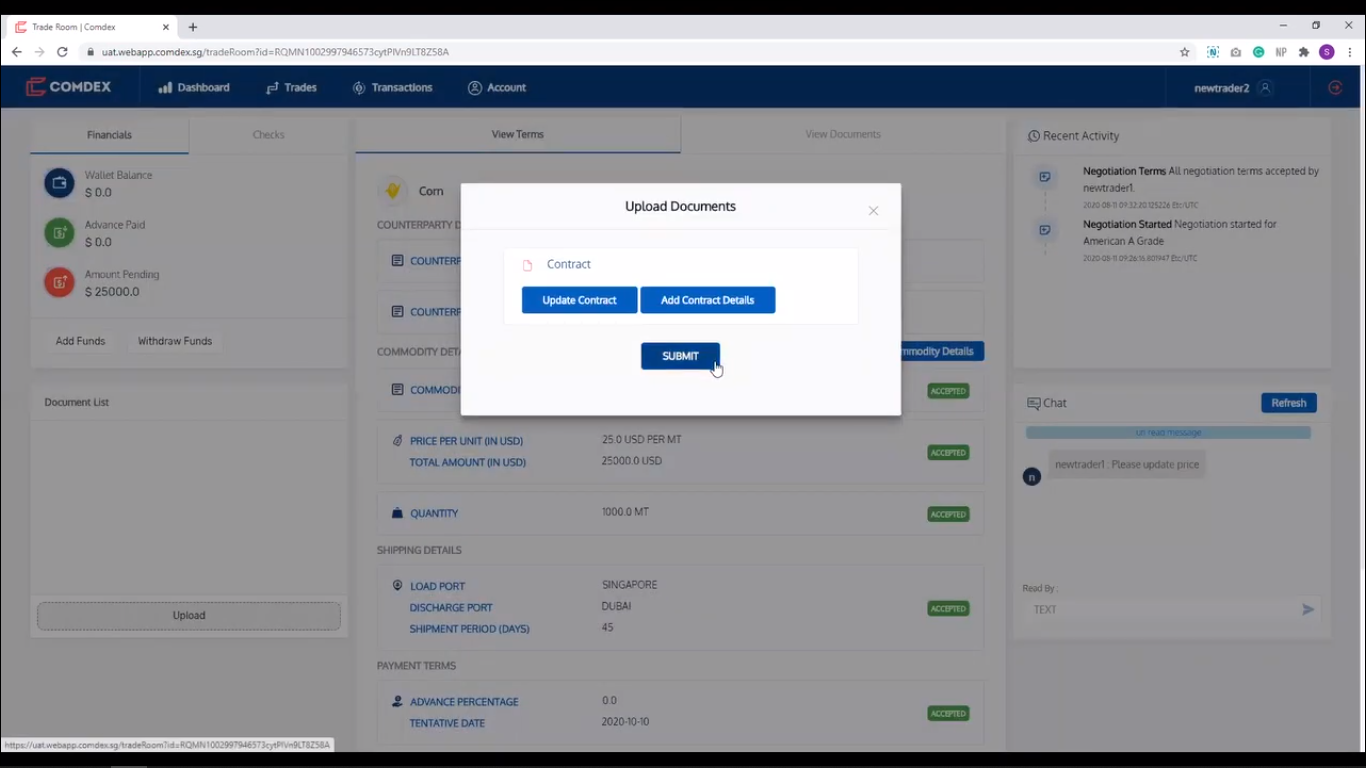Click the Wallet Balance icon

pyautogui.click(x=59, y=183)
